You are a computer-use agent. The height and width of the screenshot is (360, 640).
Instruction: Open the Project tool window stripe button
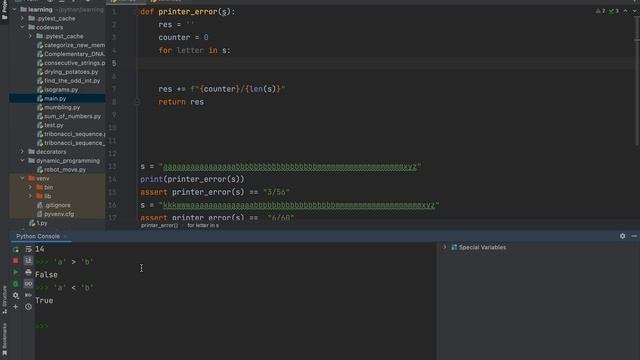tap(4, 10)
